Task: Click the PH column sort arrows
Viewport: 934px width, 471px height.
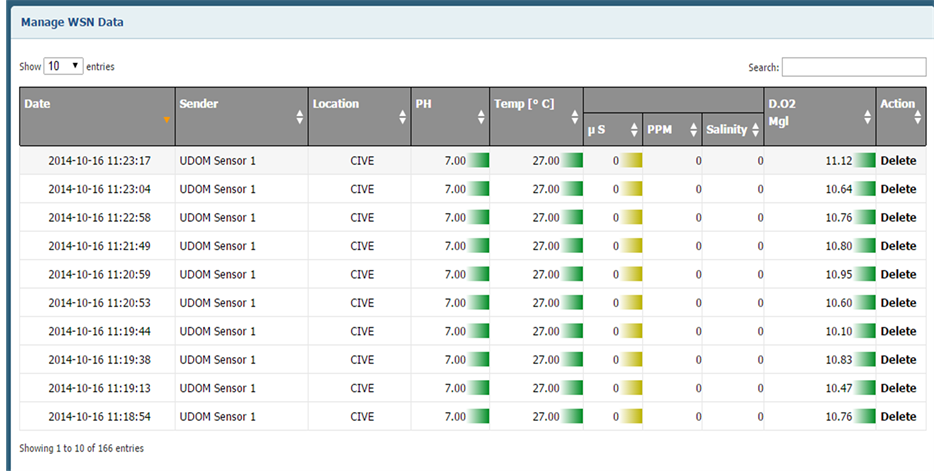Action: point(481,117)
